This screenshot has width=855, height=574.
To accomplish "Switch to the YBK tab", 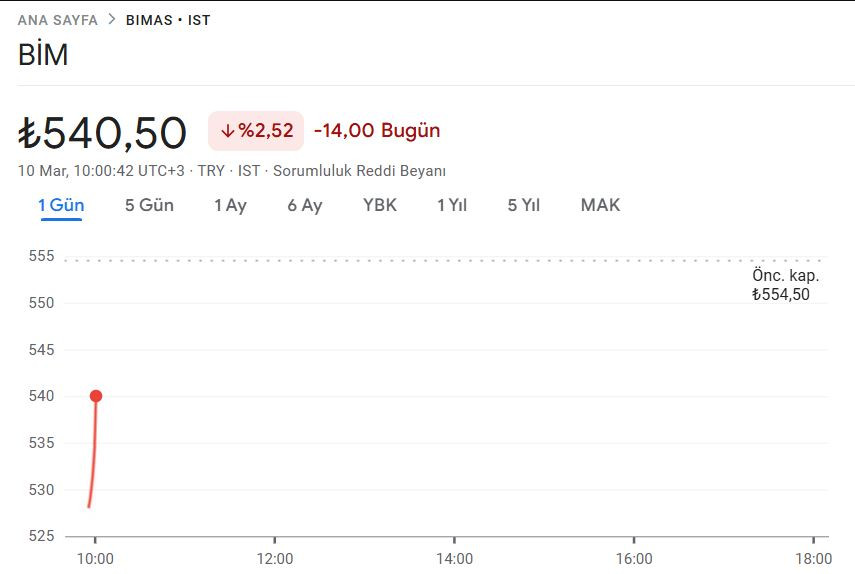I will [x=380, y=205].
